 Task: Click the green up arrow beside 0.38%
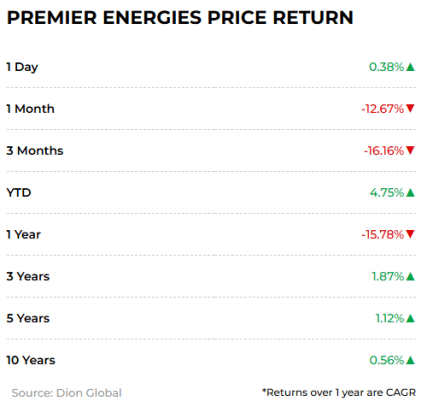[411, 67]
